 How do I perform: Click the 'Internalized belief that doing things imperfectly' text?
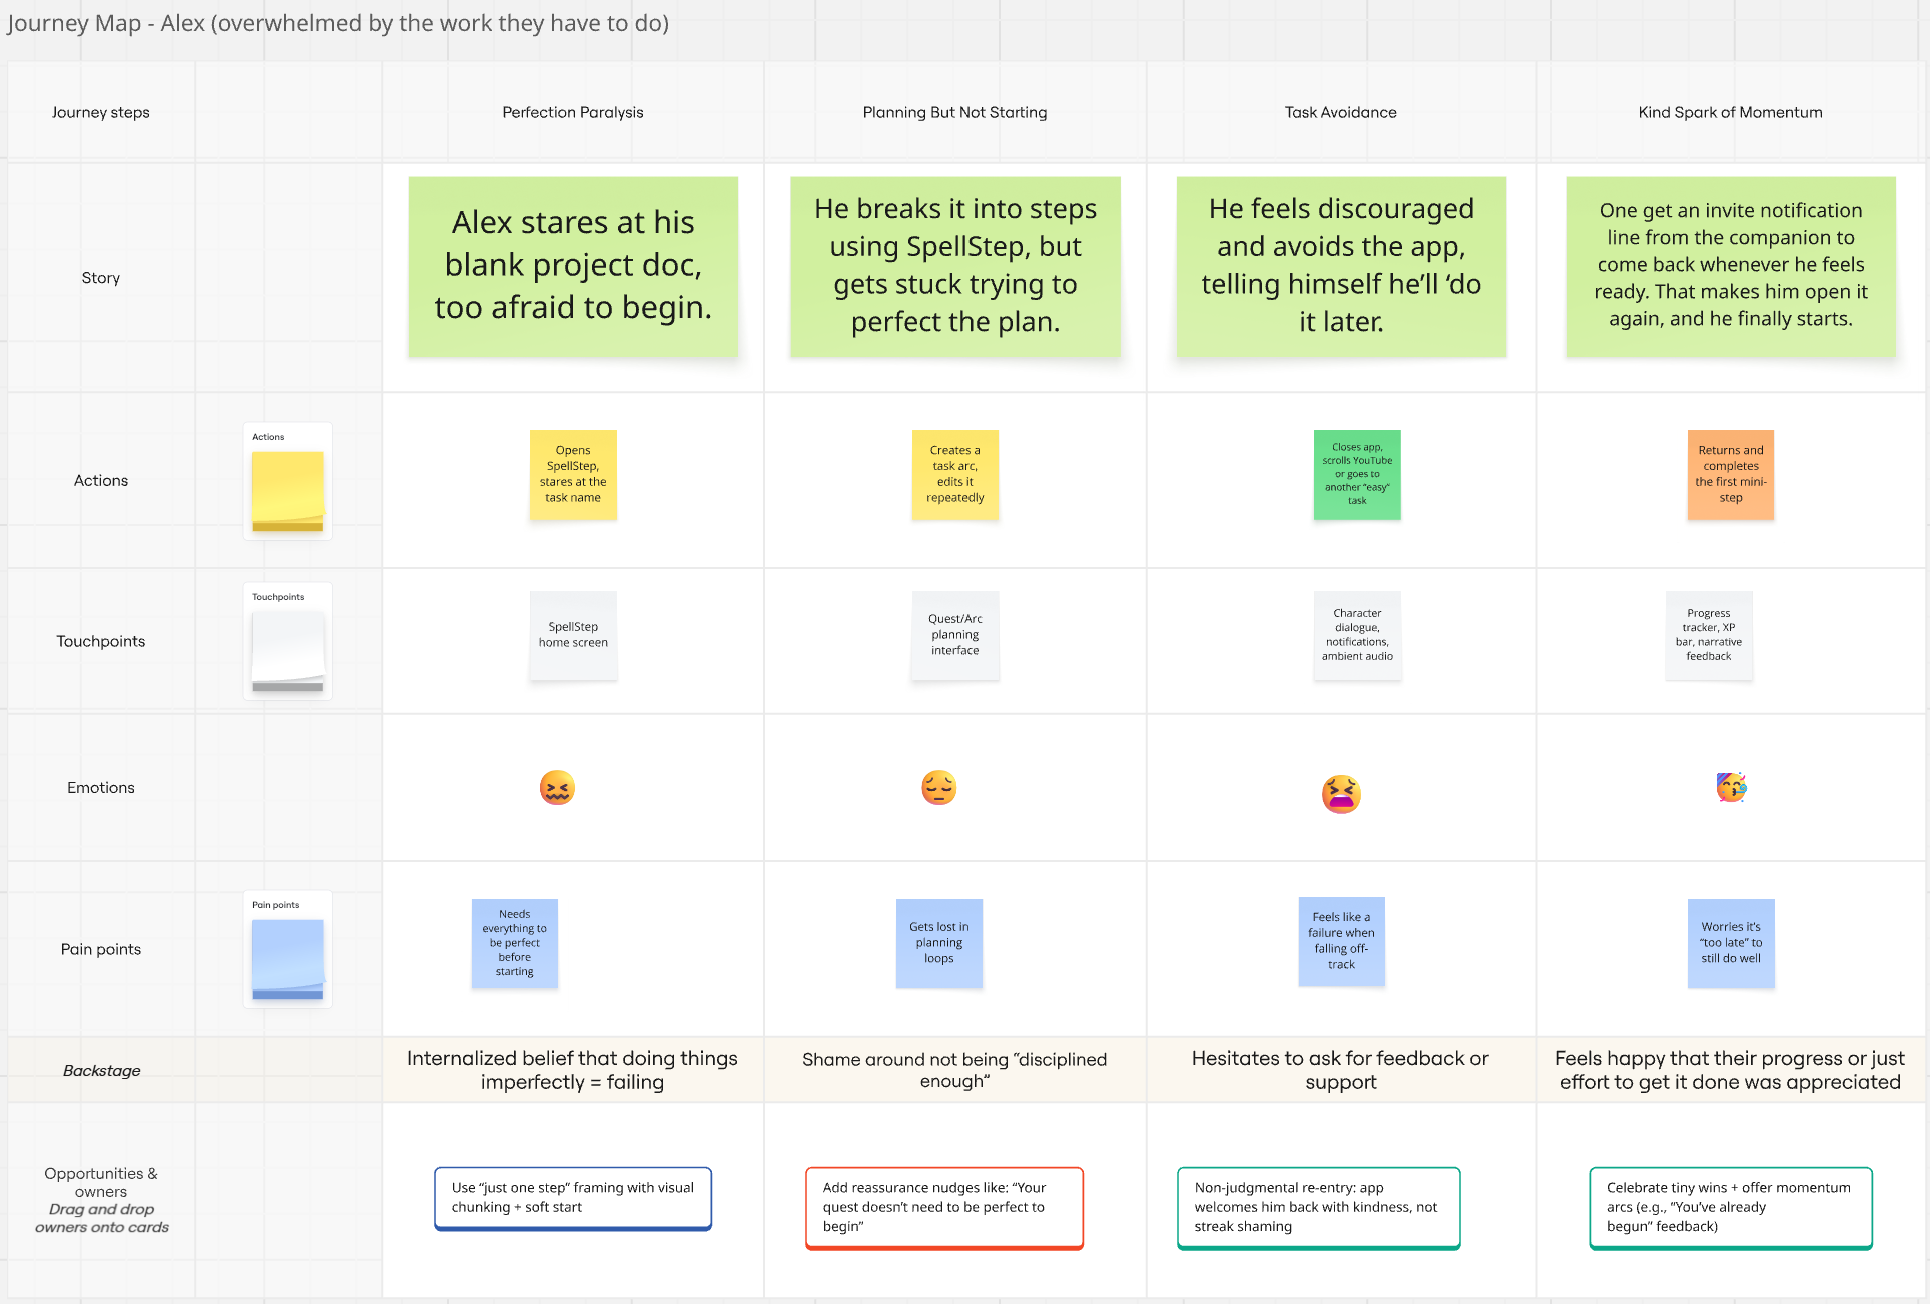pos(573,1070)
